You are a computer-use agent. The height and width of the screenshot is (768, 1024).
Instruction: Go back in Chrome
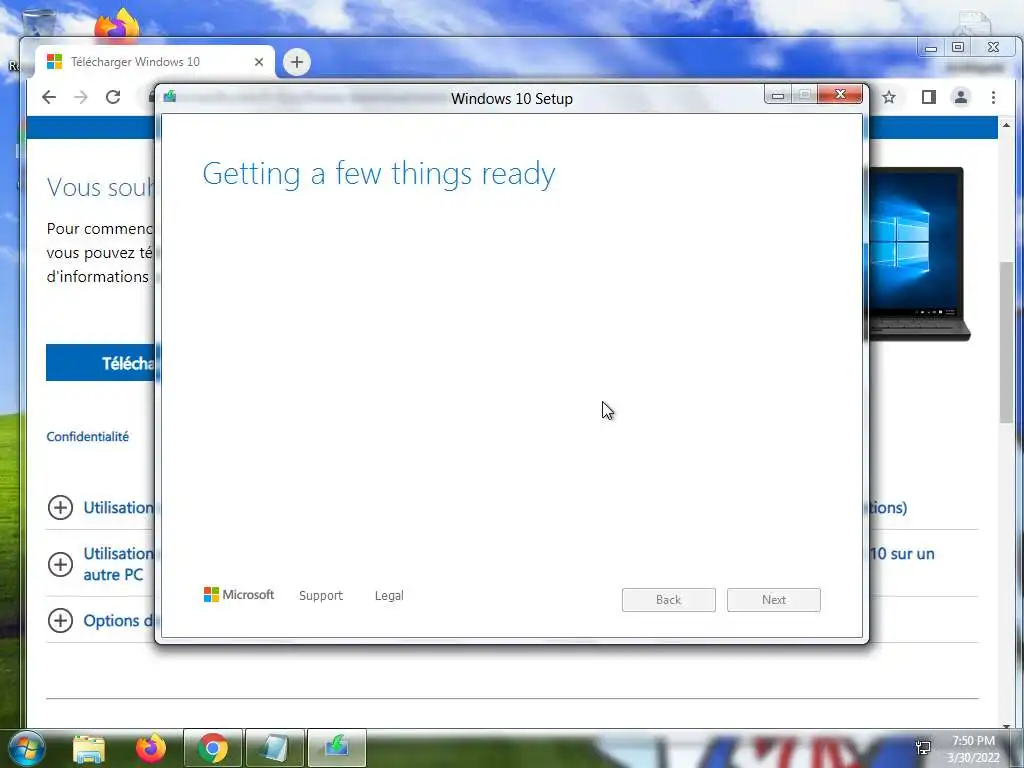click(49, 97)
